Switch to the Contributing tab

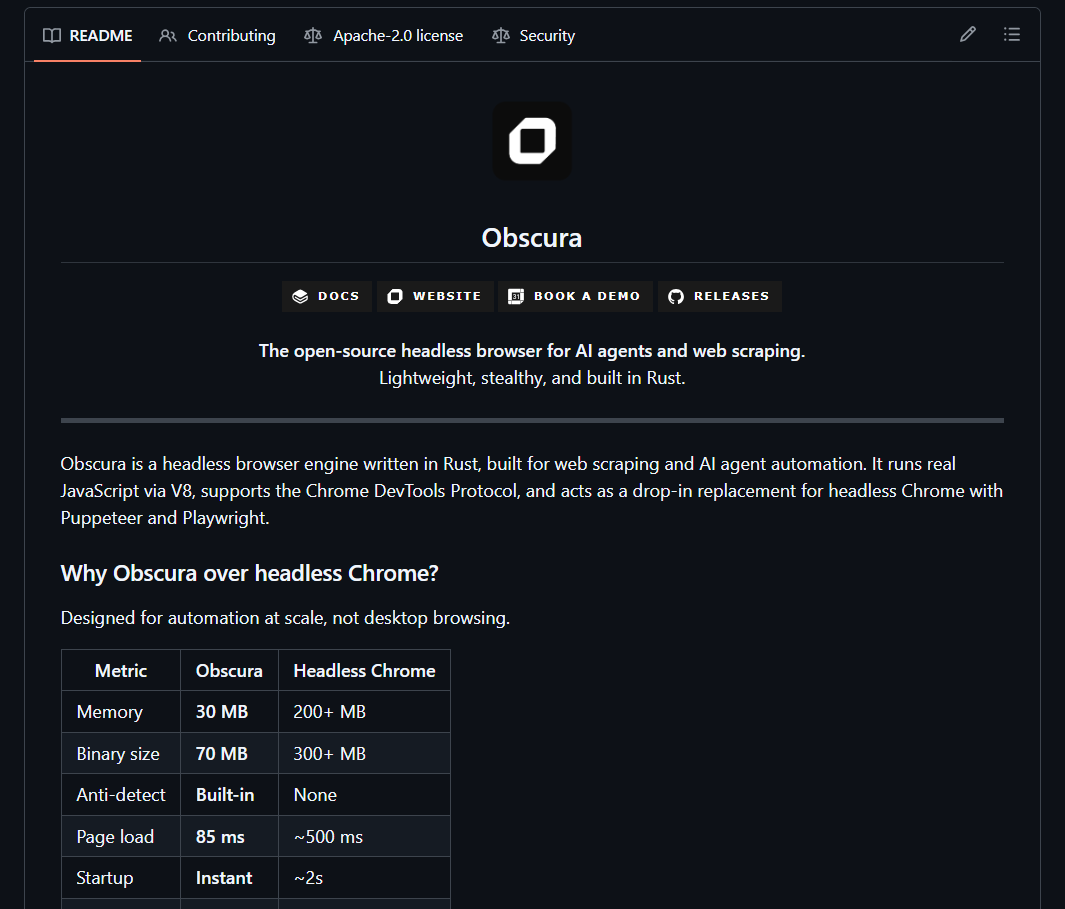pos(217,35)
